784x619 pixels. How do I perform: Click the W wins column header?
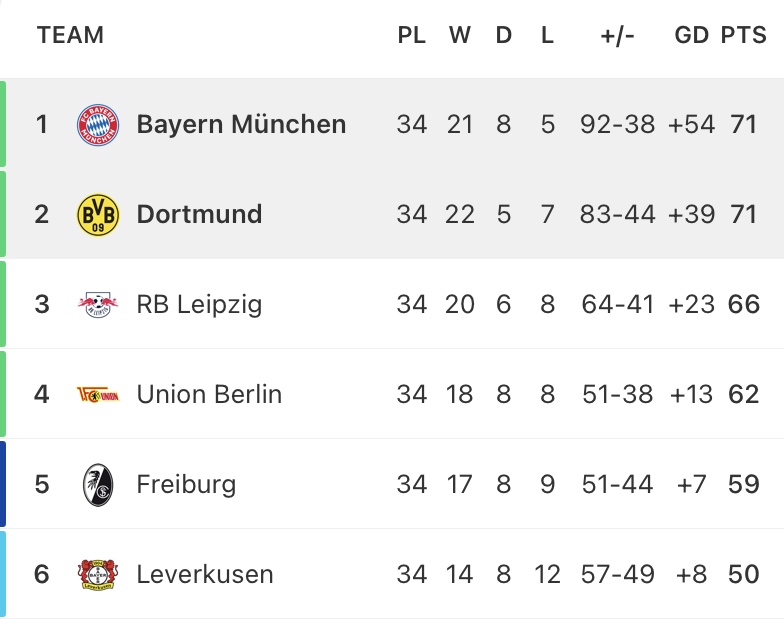tap(460, 35)
